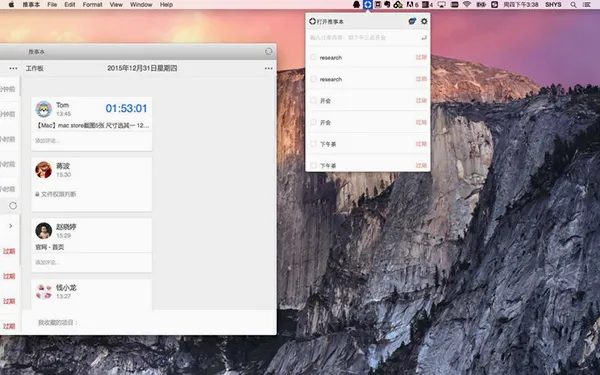Viewport: 600px width, 375px height.
Task: Click the name 蒋波 on the card
Action: tap(63, 166)
